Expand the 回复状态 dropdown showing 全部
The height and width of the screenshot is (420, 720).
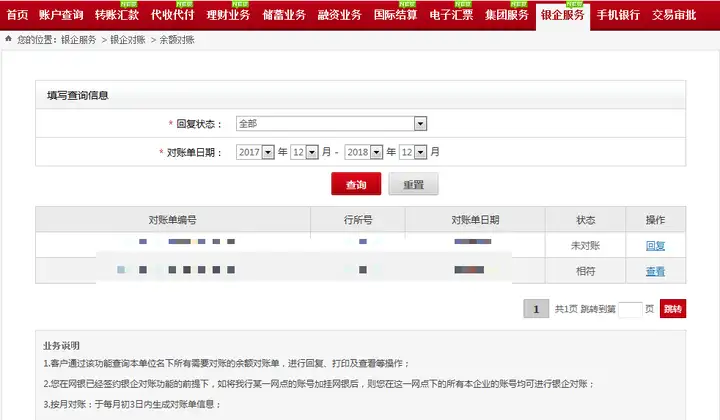(x=332, y=123)
